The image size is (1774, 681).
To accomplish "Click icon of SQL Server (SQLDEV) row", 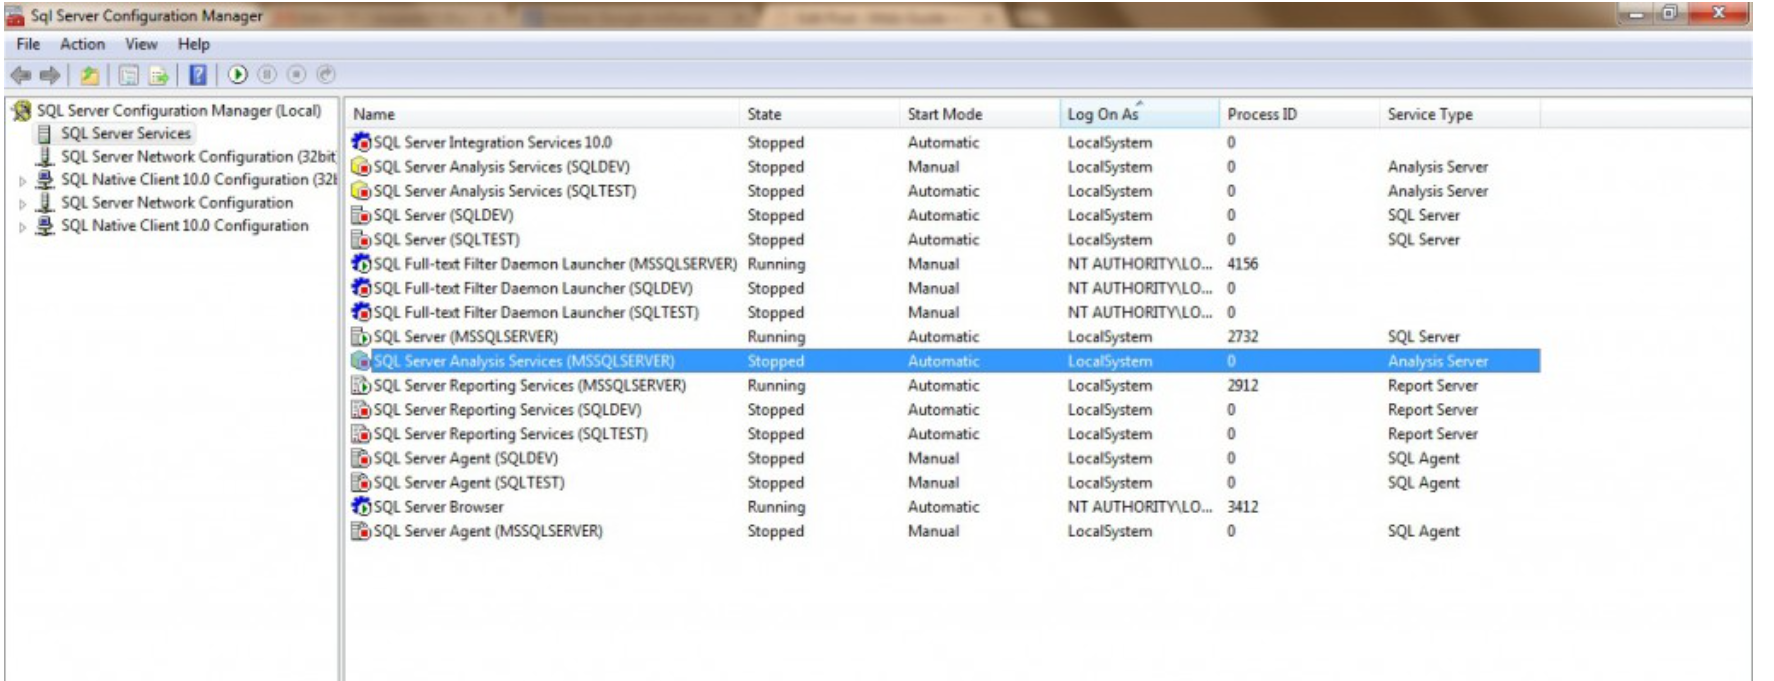I will tap(361, 215).
